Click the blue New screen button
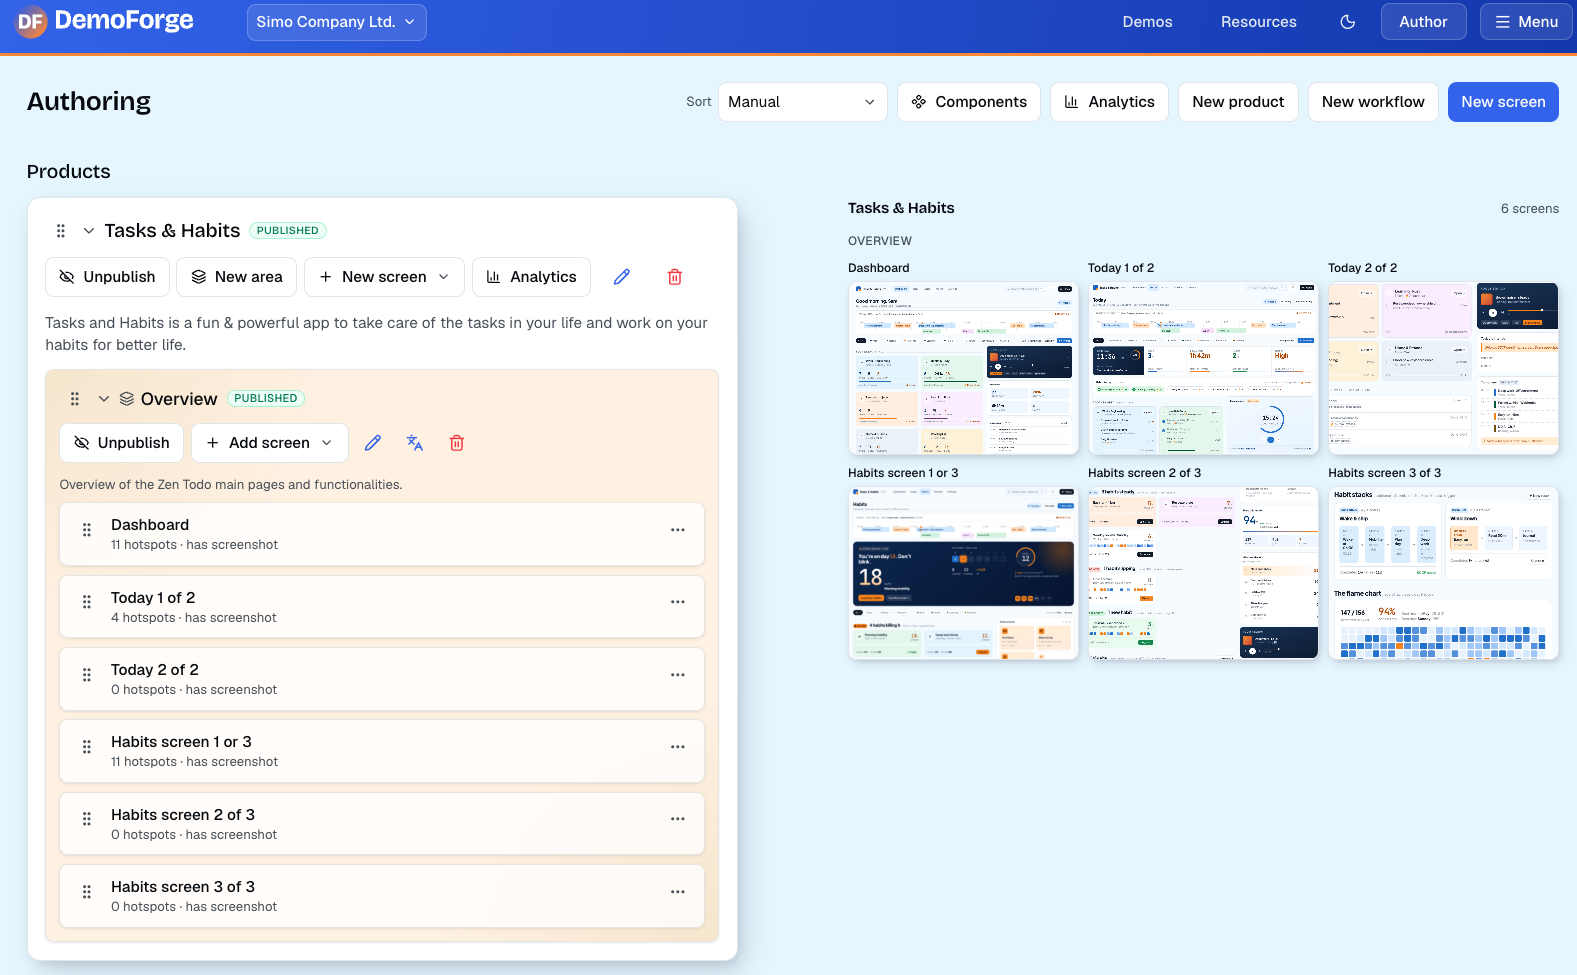This screenshot has width=1577, height=975. coord(1503,102)
